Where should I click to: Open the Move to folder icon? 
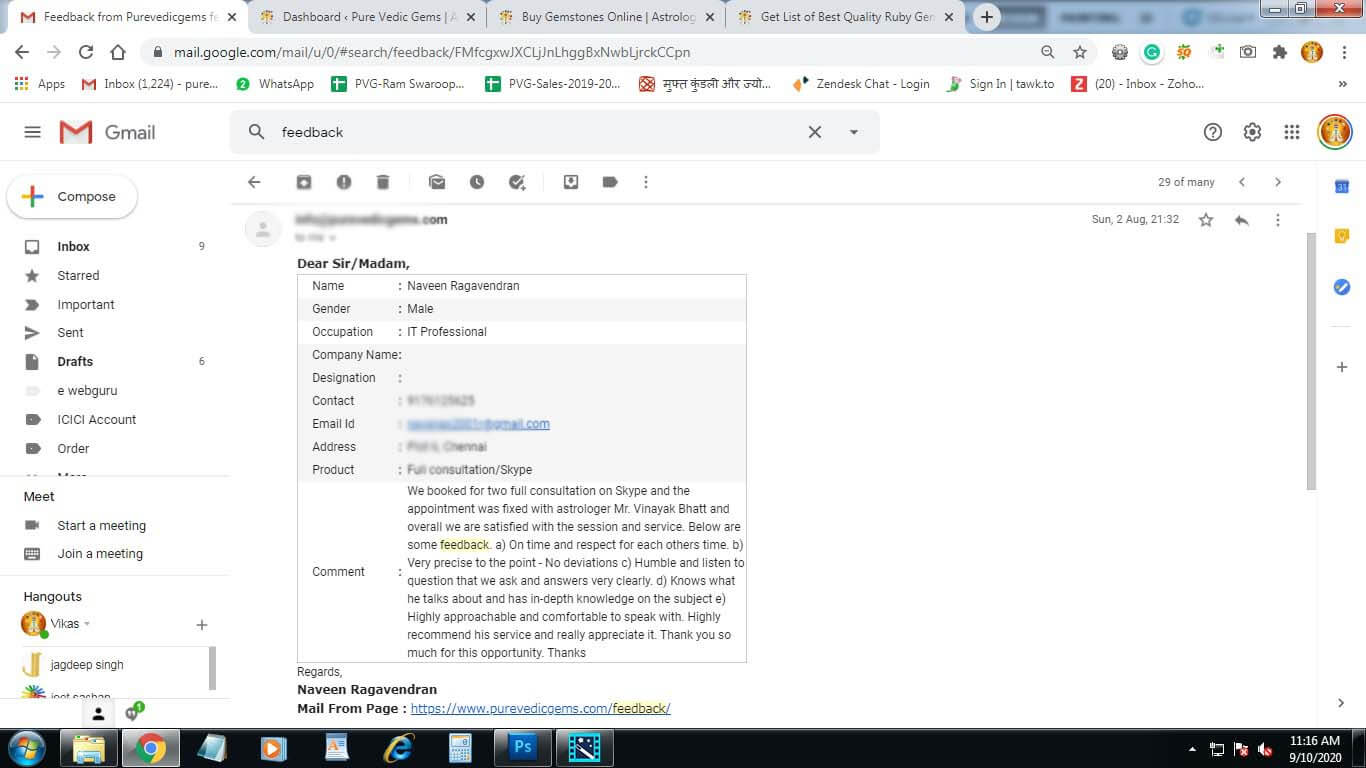coord(571,182)
